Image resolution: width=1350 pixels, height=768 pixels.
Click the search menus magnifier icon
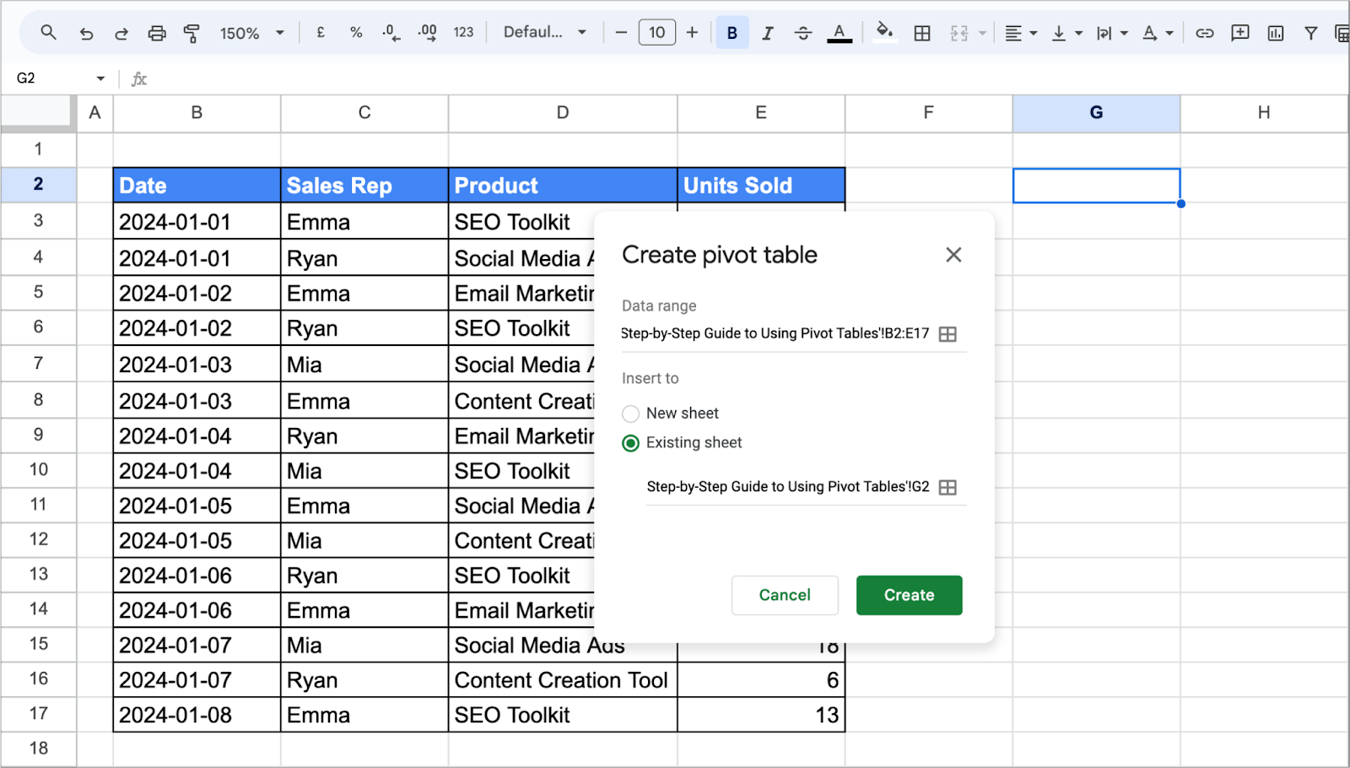pyautogui.click(x=48, y=33)
